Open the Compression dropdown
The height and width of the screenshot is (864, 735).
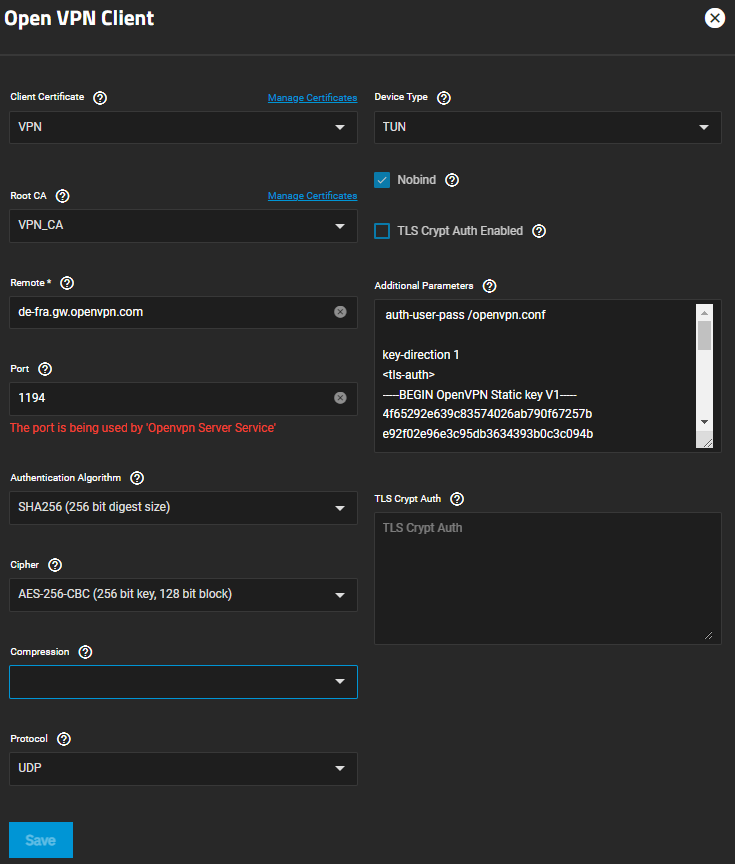pyautogui.click(x=183, y=682)
